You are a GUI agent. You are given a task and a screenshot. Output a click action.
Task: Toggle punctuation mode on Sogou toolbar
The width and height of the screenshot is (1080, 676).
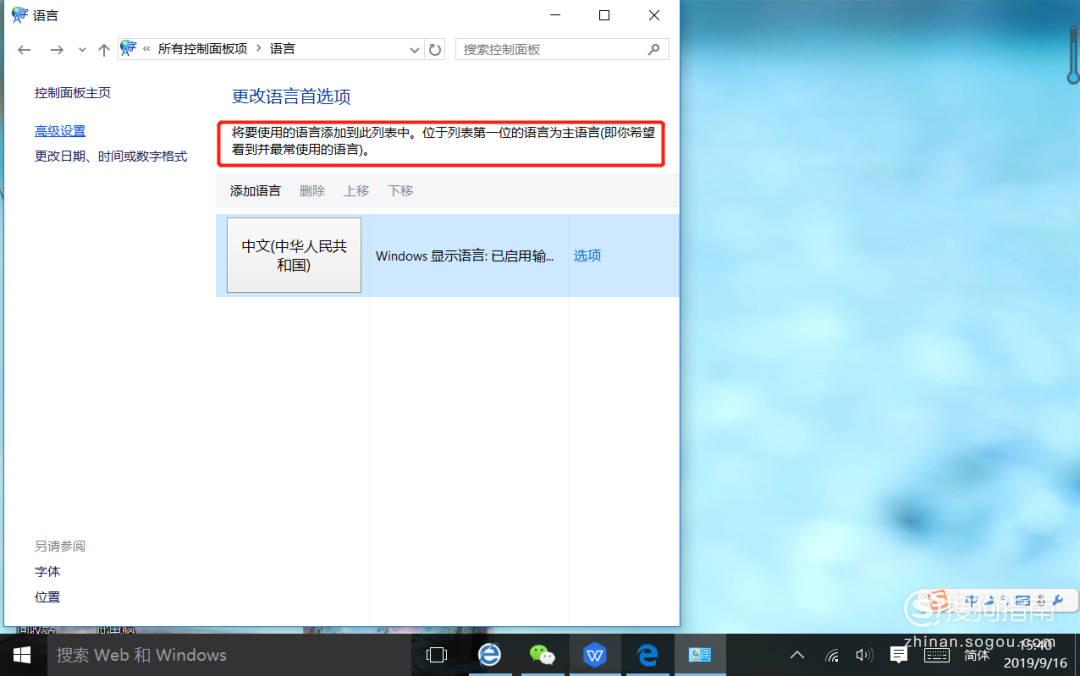1005,601
